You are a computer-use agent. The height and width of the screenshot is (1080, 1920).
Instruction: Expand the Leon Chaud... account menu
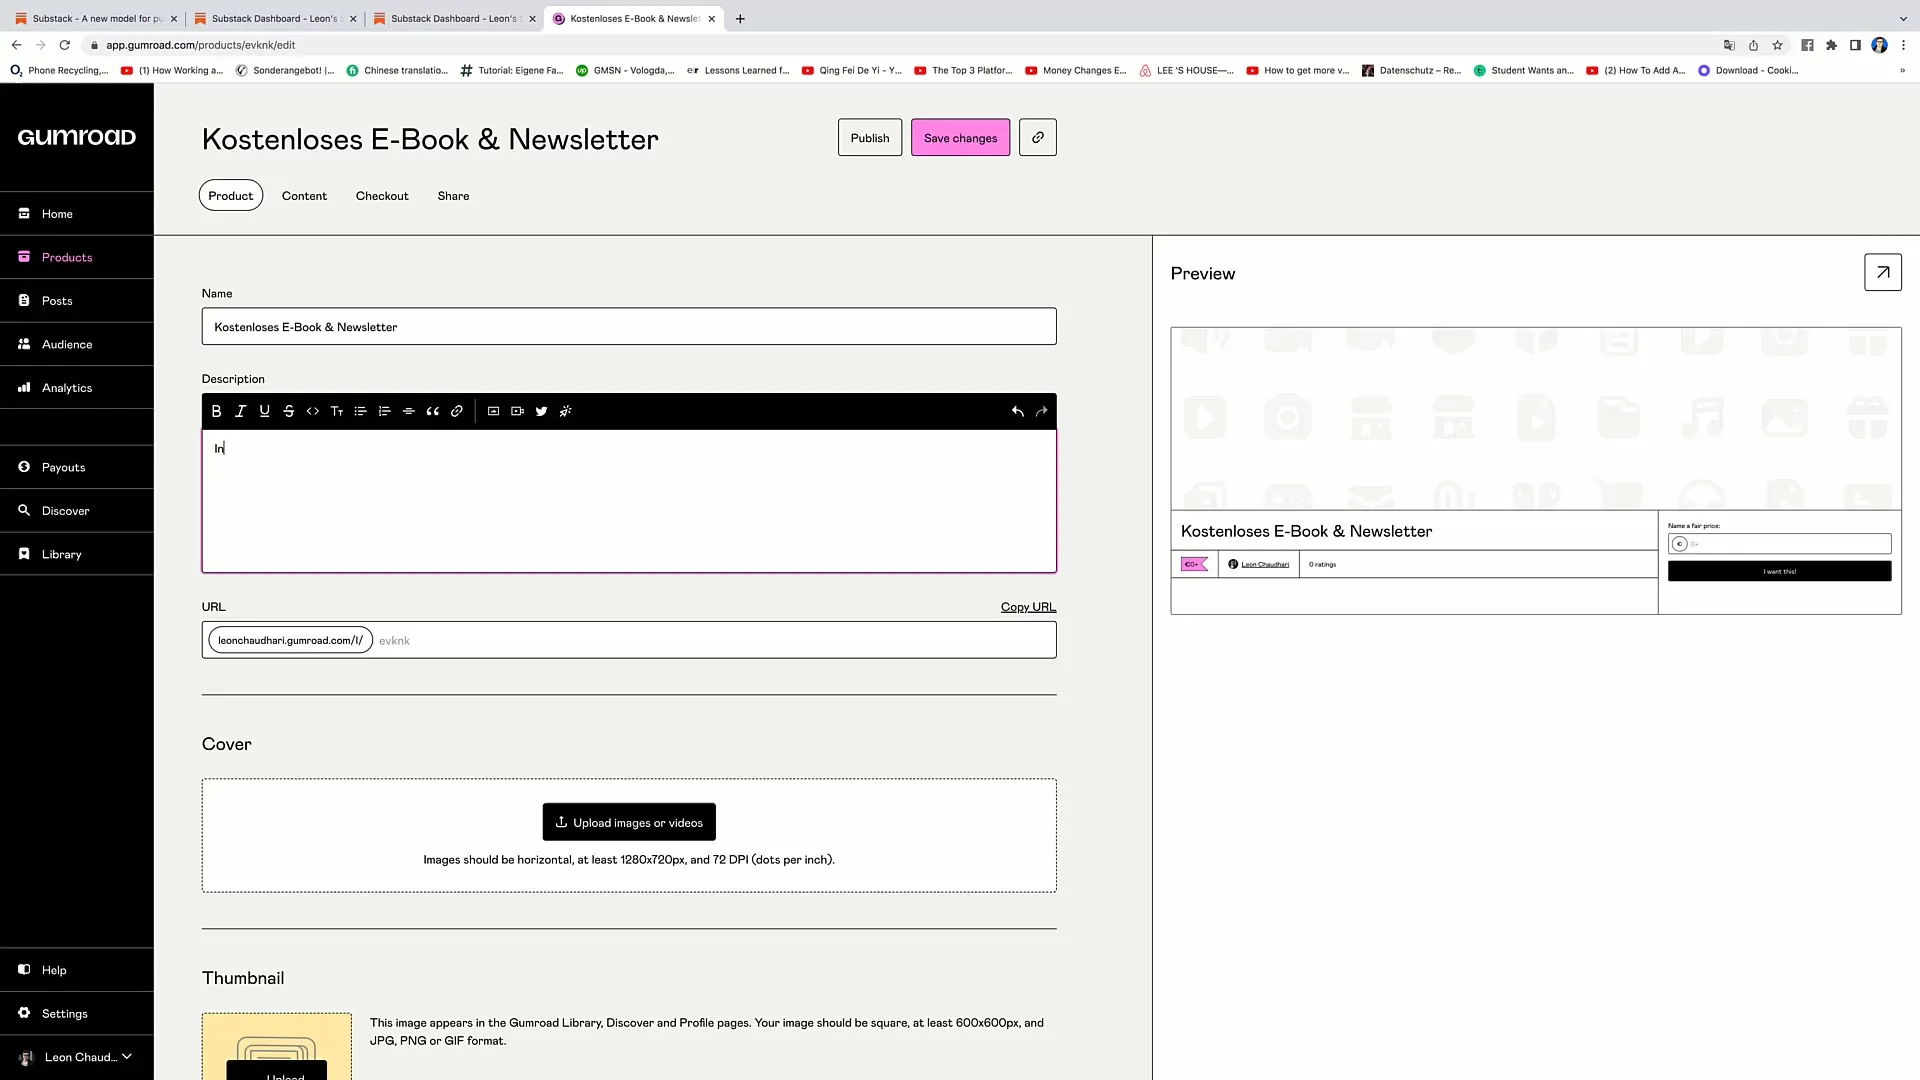click(77, 1057)
